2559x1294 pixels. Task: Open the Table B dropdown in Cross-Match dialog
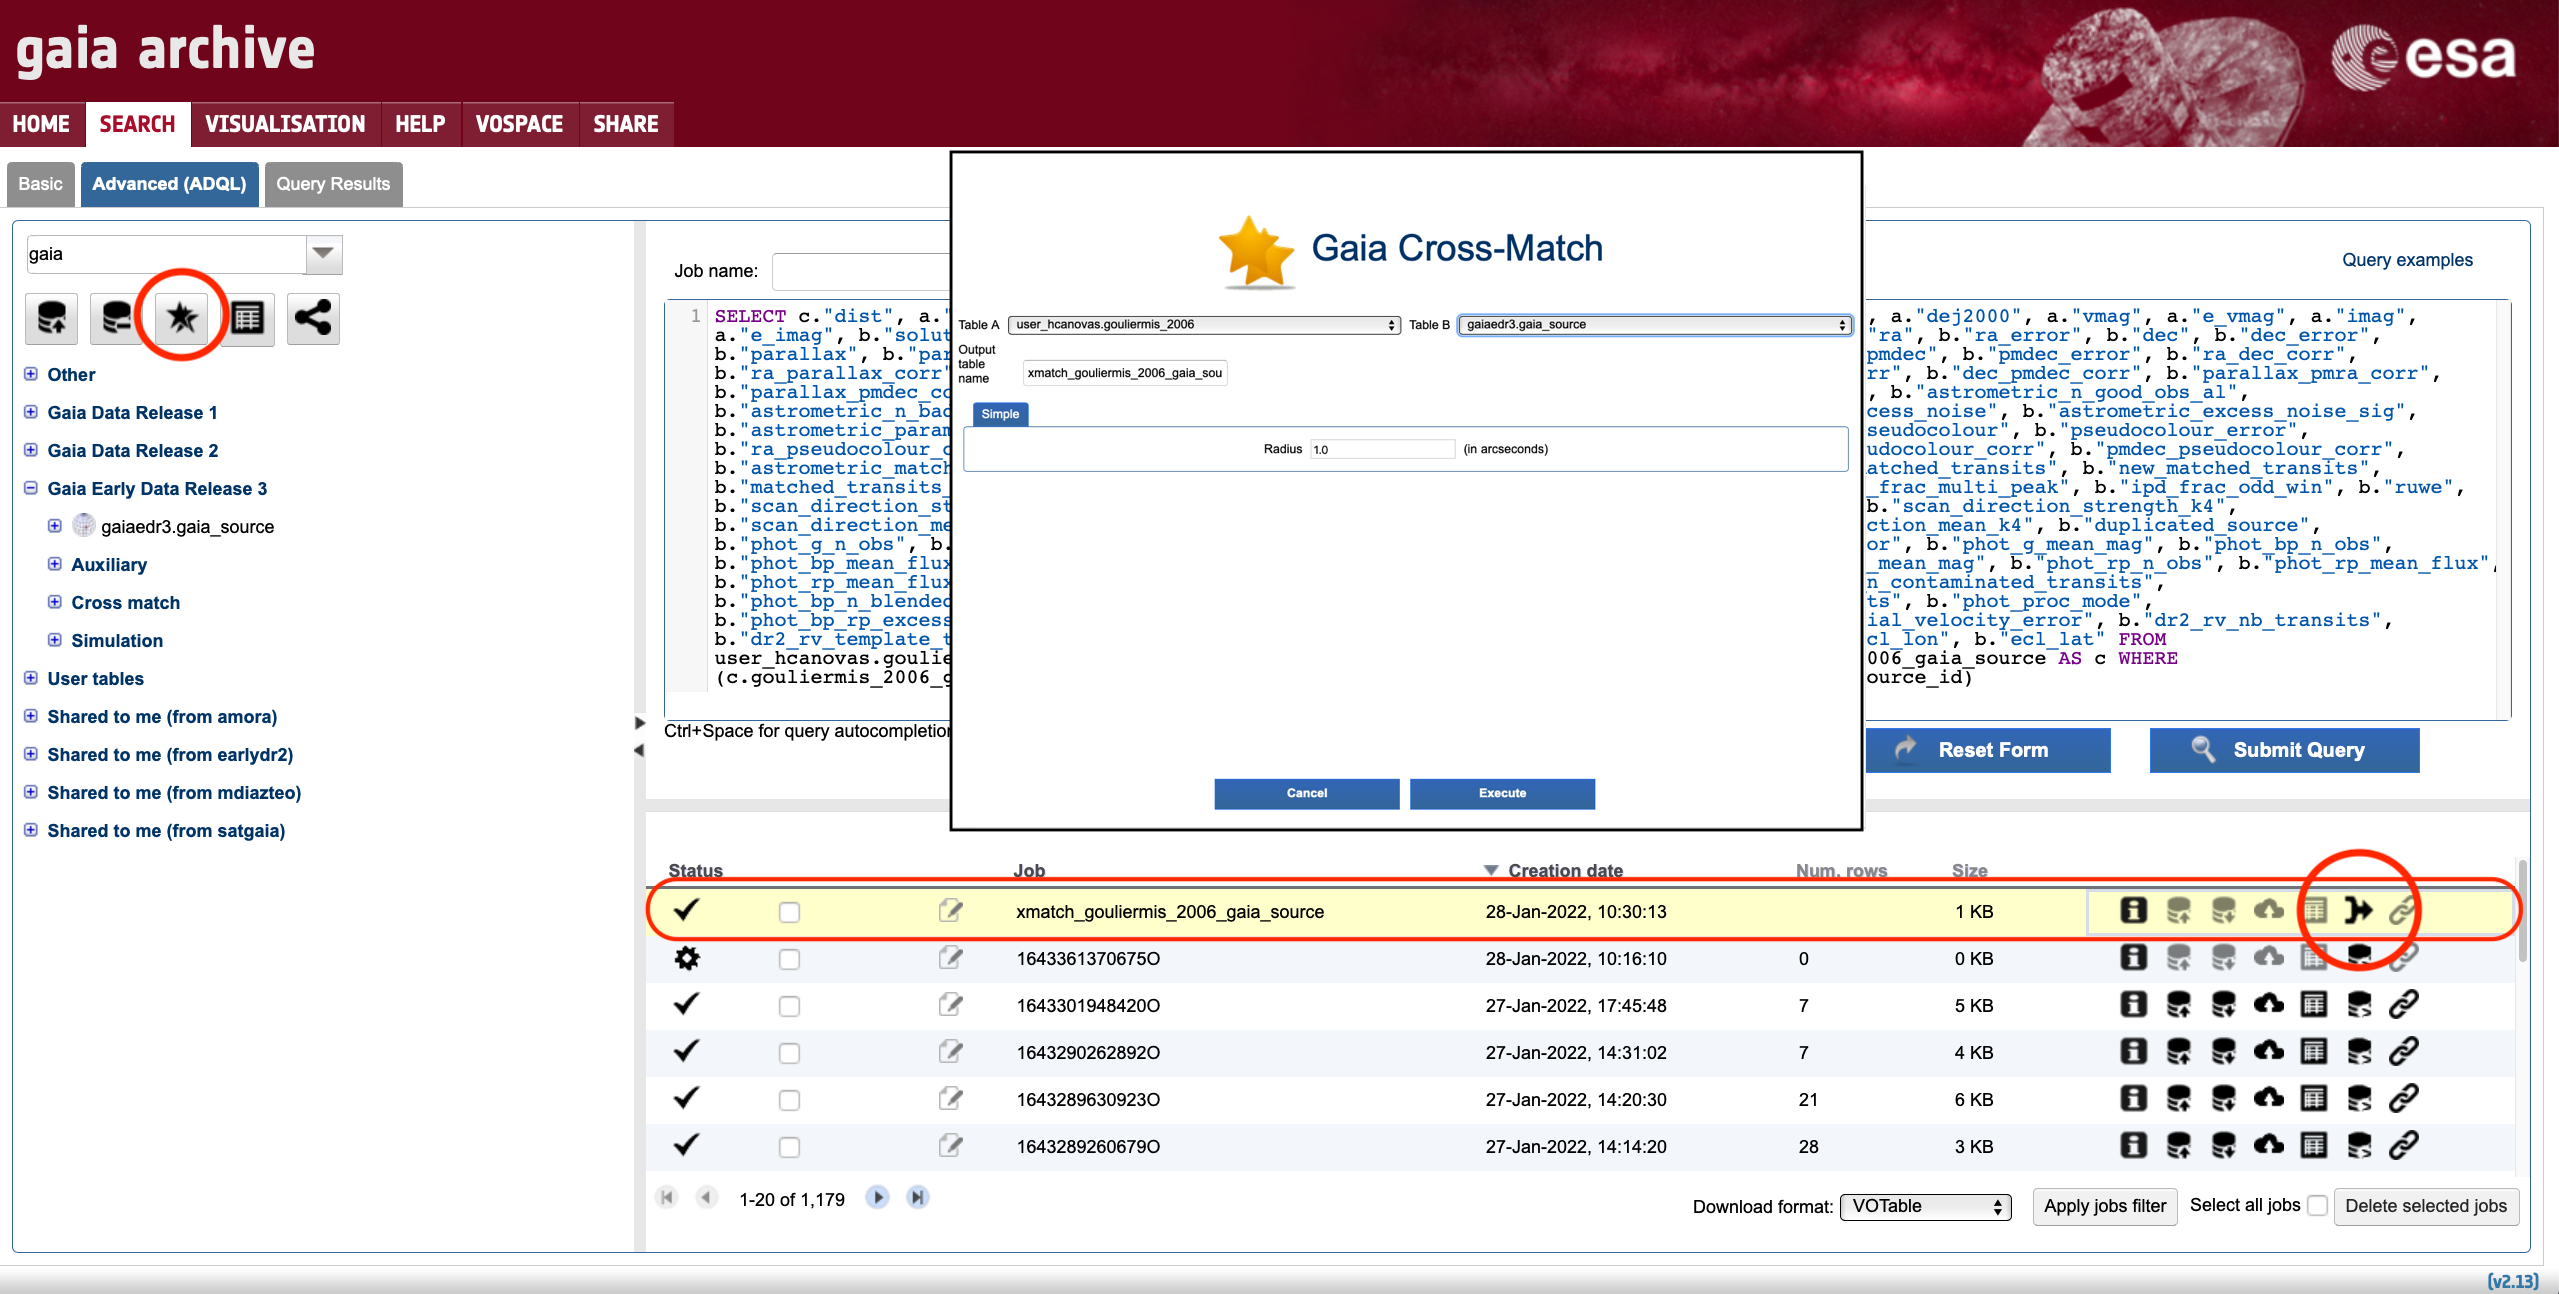click(1655, 325)
